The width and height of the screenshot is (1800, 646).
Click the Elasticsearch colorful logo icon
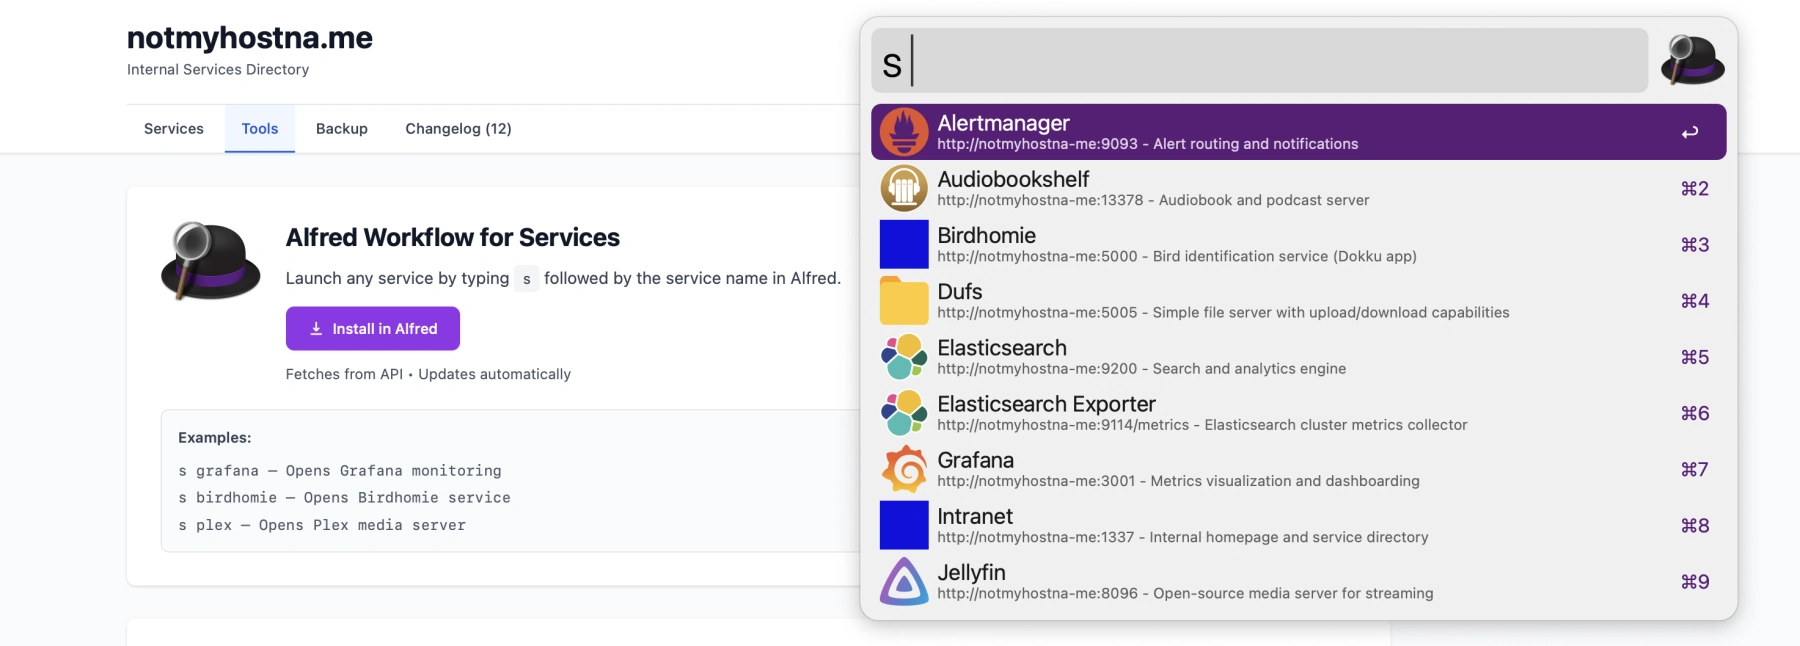904,357
